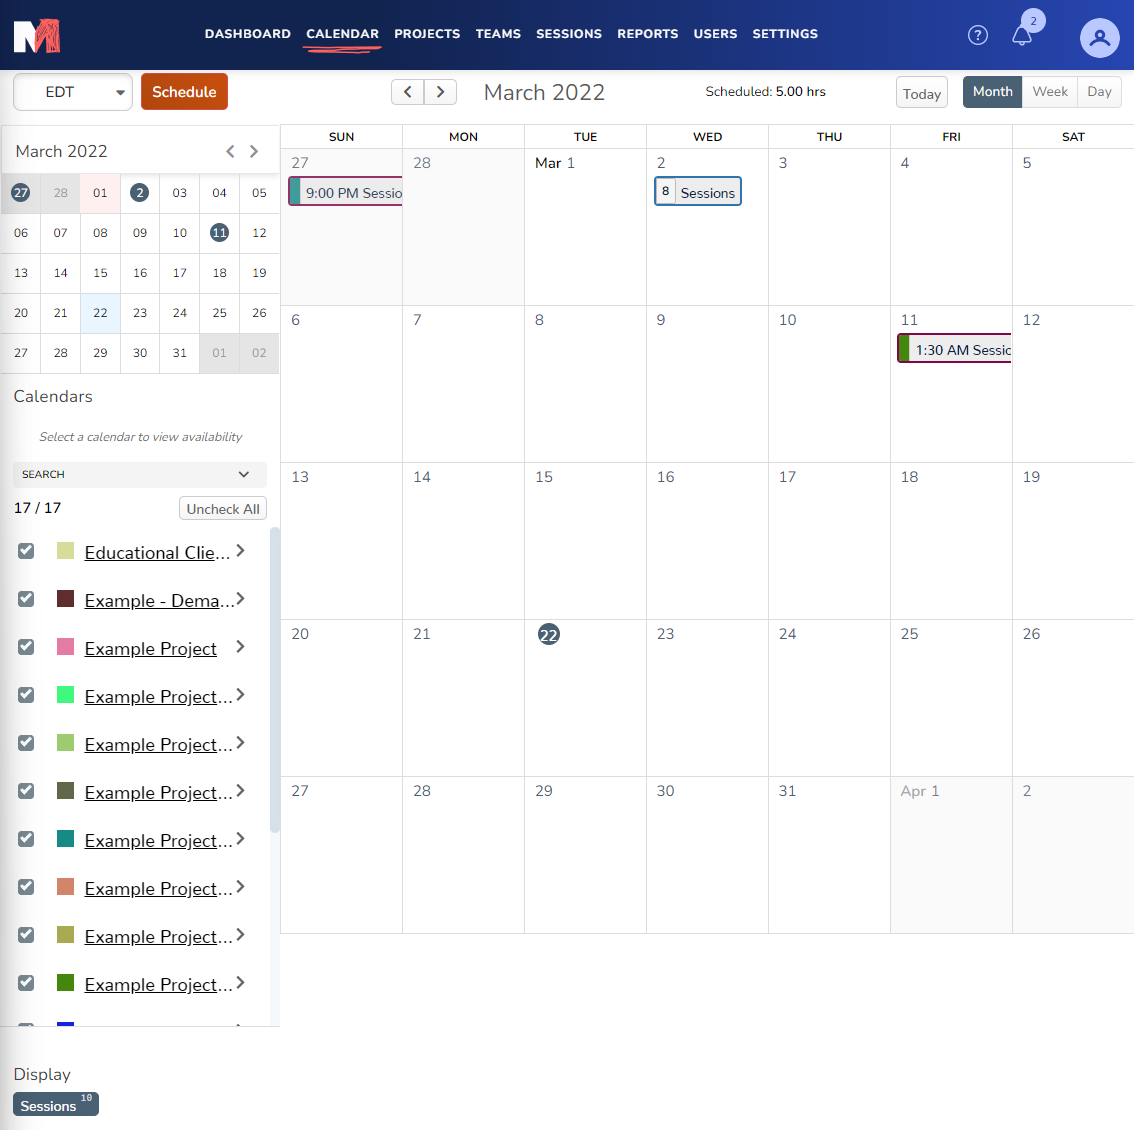Open the EDT timezone dropdown
Screen dimensions: 1134x1130
coord(73,92)
